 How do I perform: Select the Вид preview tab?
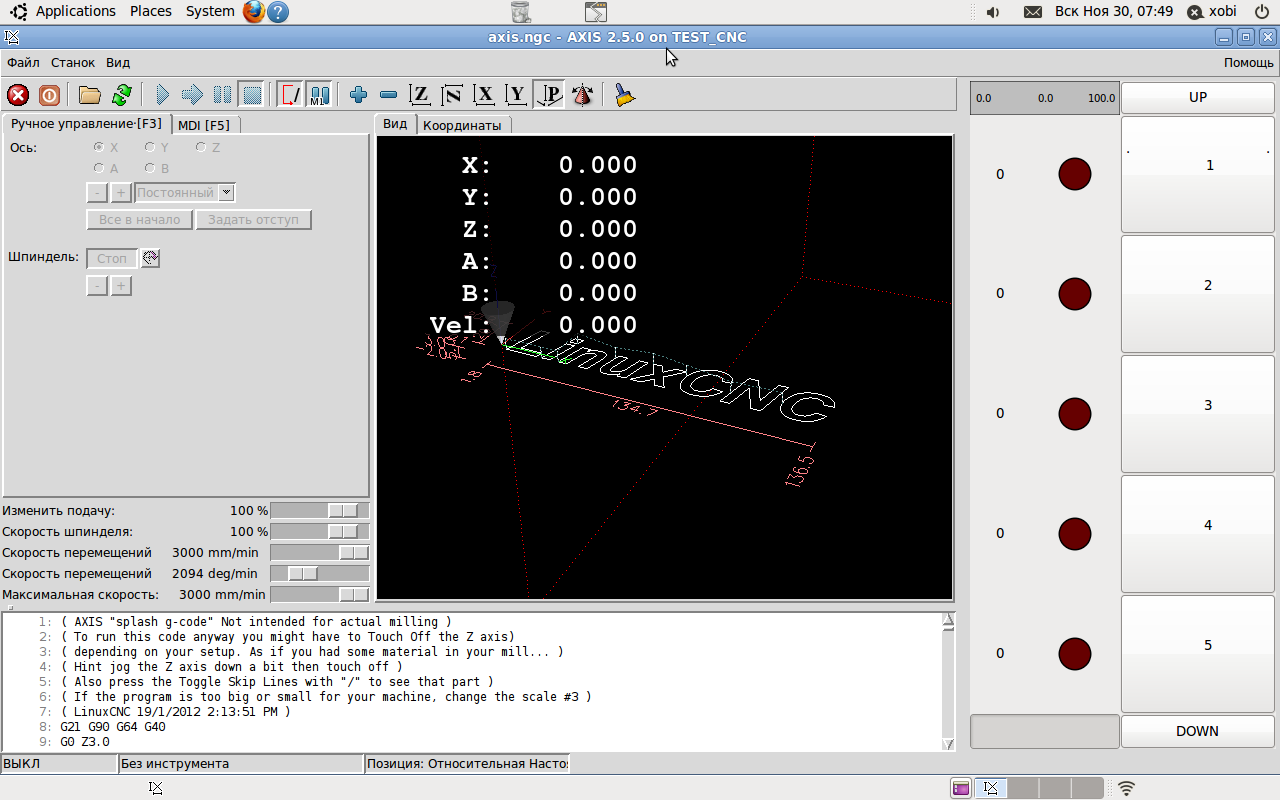[x=395, y=123]
